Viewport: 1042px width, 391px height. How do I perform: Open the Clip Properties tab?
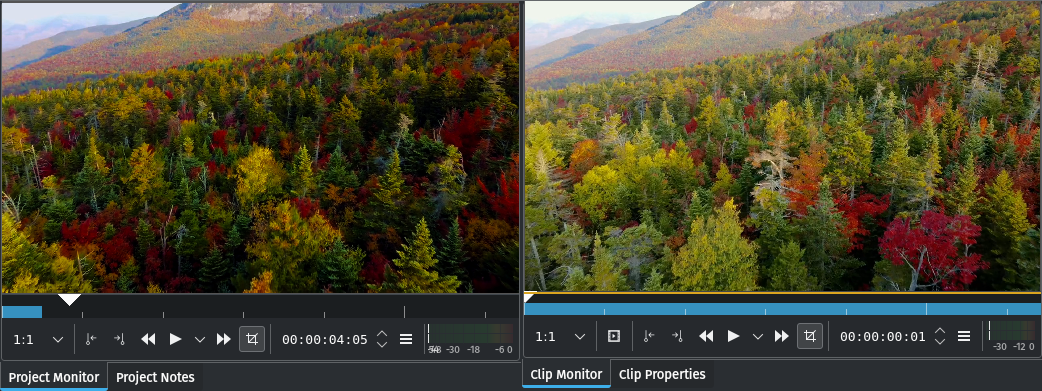pos(662,374)
